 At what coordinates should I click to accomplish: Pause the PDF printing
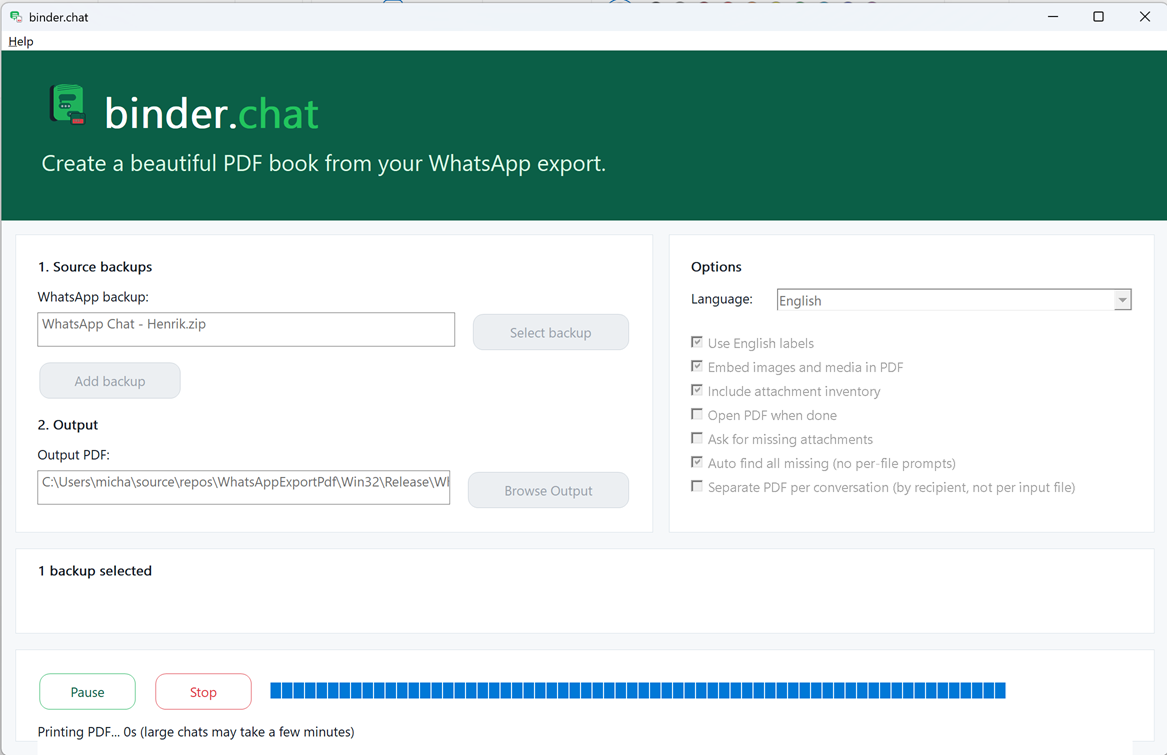pos(87,692)
